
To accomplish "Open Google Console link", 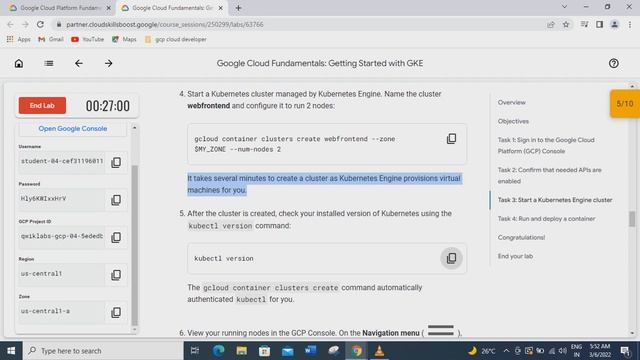I will coord(73,129).
